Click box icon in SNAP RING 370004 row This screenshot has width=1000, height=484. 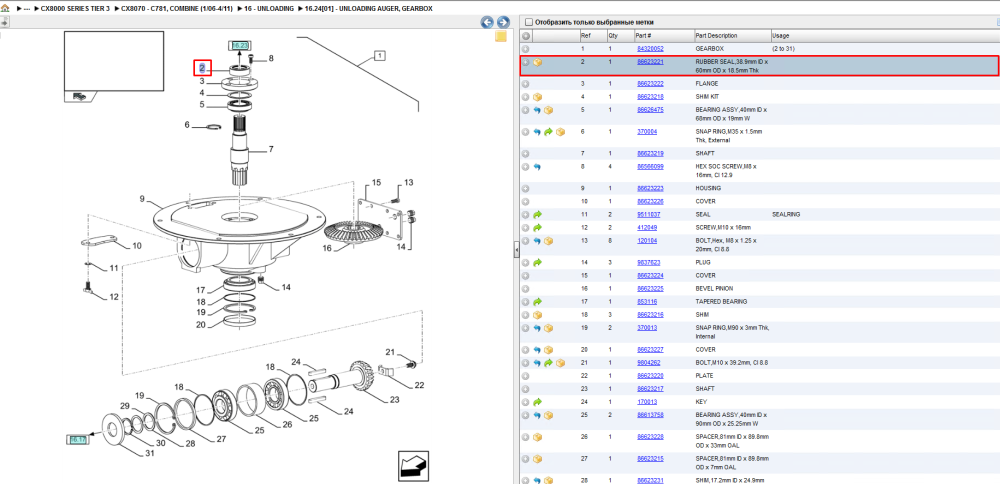coord(561,132)
